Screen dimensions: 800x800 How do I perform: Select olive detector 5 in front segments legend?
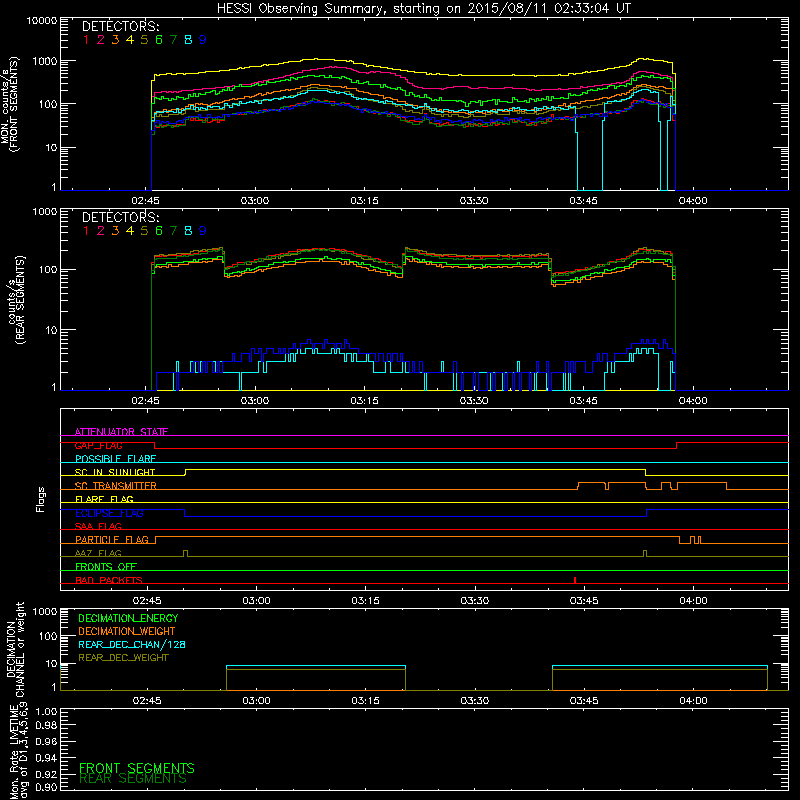[144, 40]
